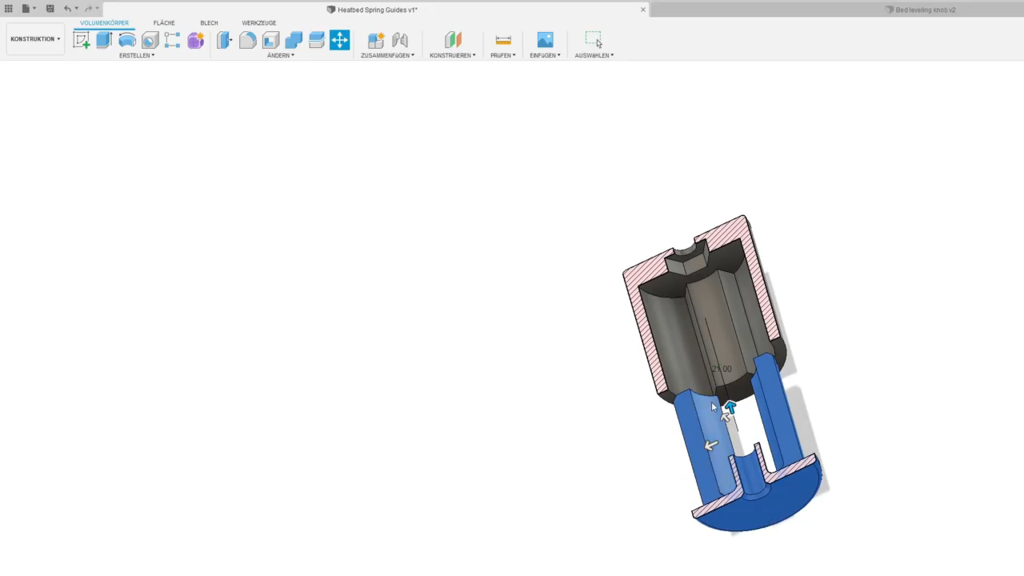
Task: Expand the PRÜFEN menu
Action: pos(503,56)
